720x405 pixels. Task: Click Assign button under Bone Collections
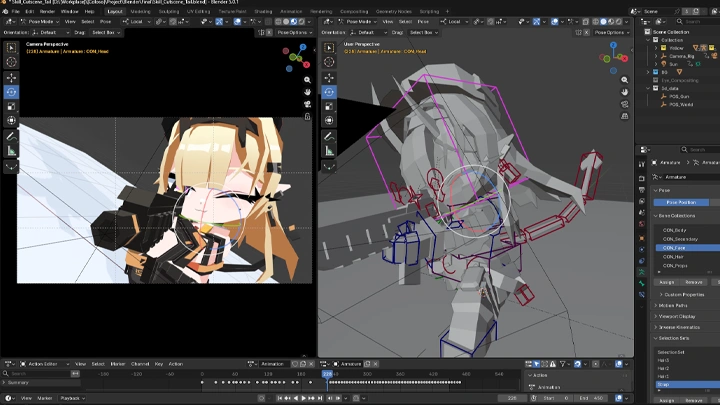pos(667,282)
